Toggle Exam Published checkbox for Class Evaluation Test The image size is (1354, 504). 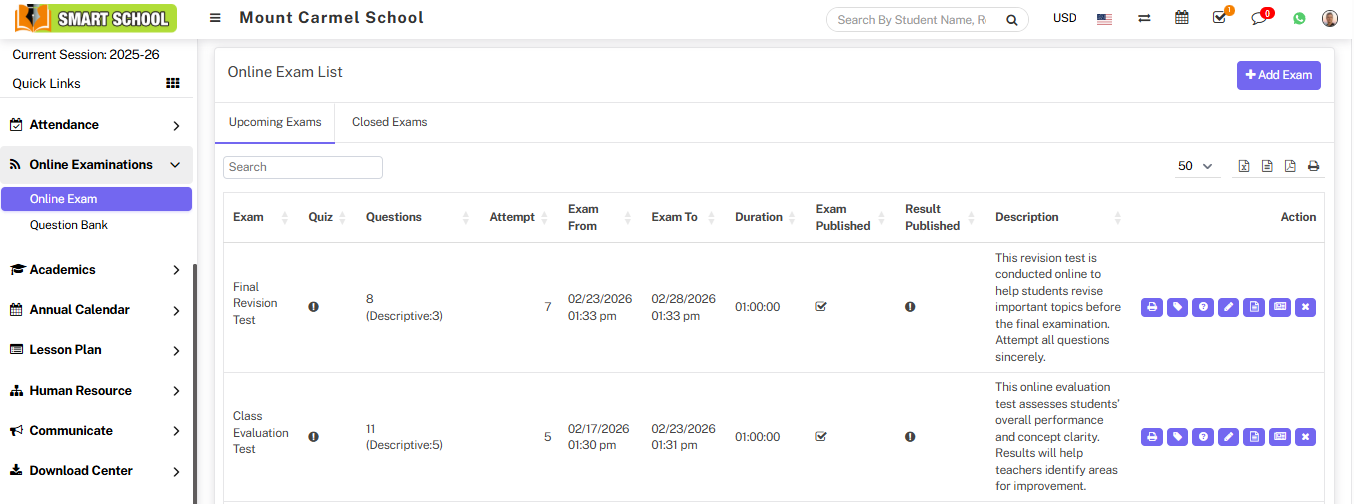tap(821, 436)
